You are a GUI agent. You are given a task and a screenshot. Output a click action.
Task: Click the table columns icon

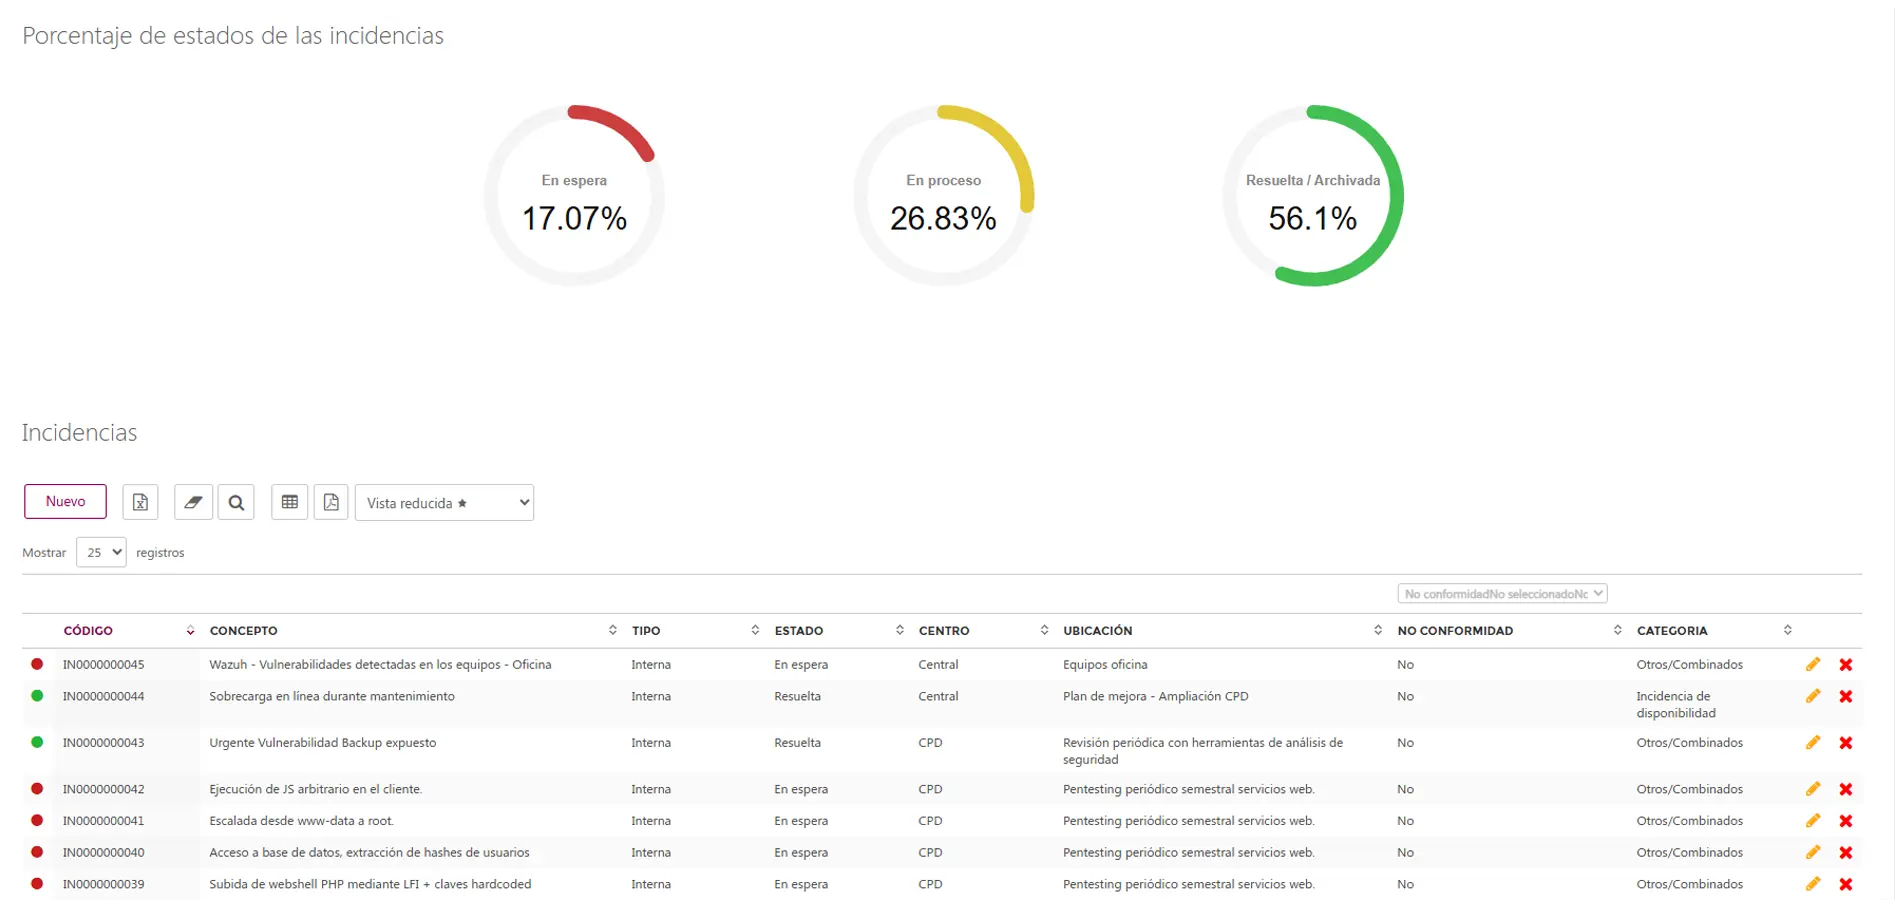pos(289,502)
